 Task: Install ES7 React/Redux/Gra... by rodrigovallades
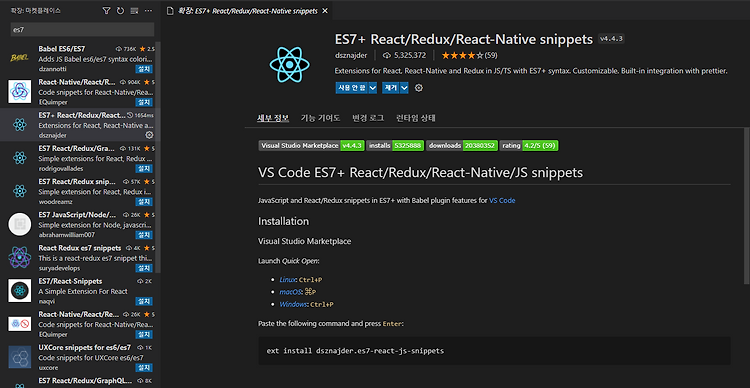(144, 168)
